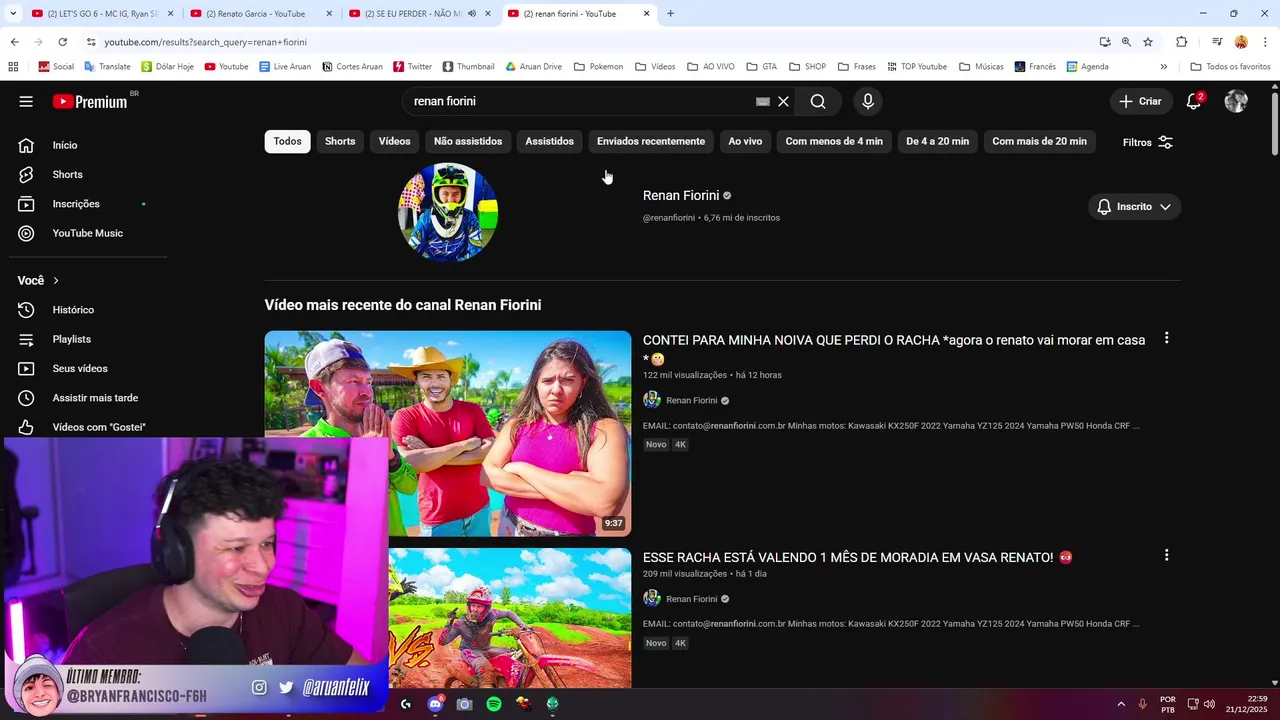Select the Com menos de 4 min chip
Screen dimensions: 1280x720
click(834, 141)
